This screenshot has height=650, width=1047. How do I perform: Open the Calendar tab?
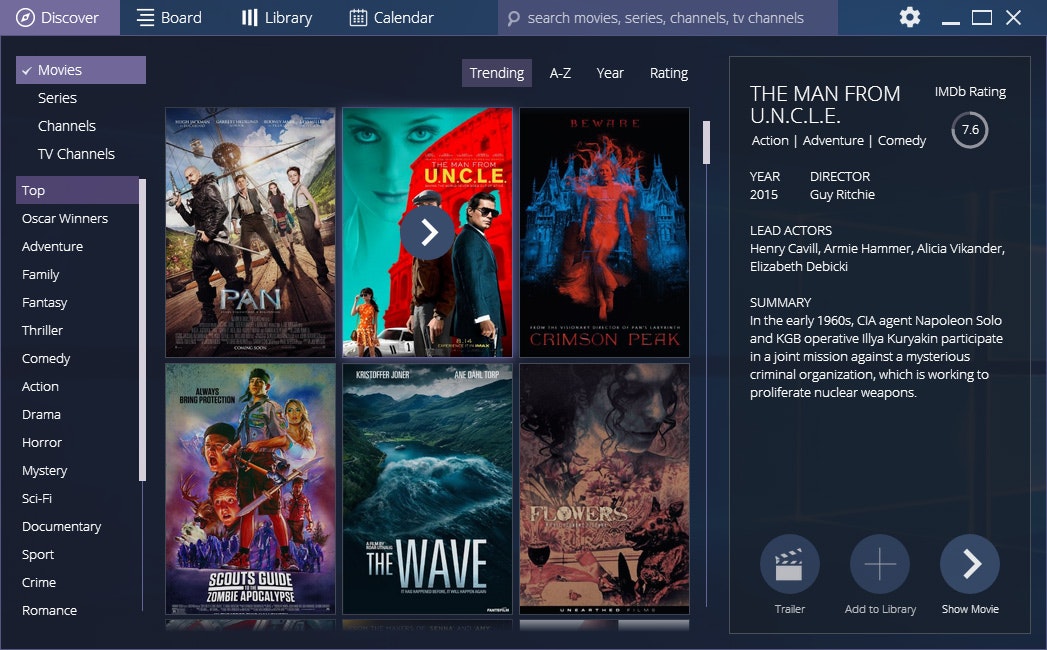[392, 17]
